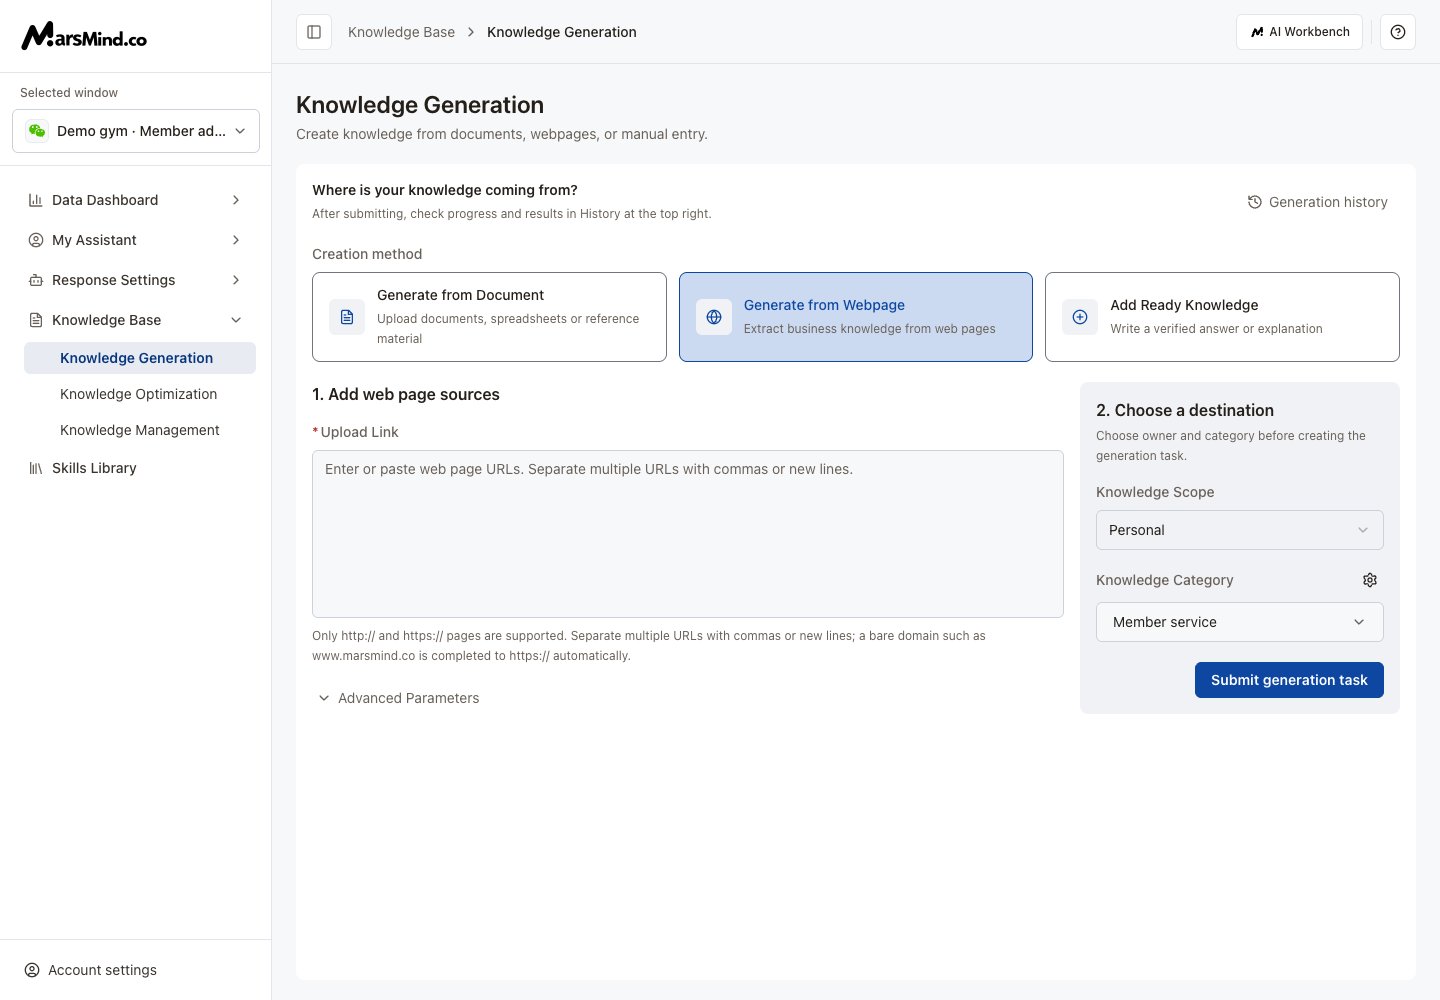Open Knowledge Generation in the sidebar

pos(140,358)
